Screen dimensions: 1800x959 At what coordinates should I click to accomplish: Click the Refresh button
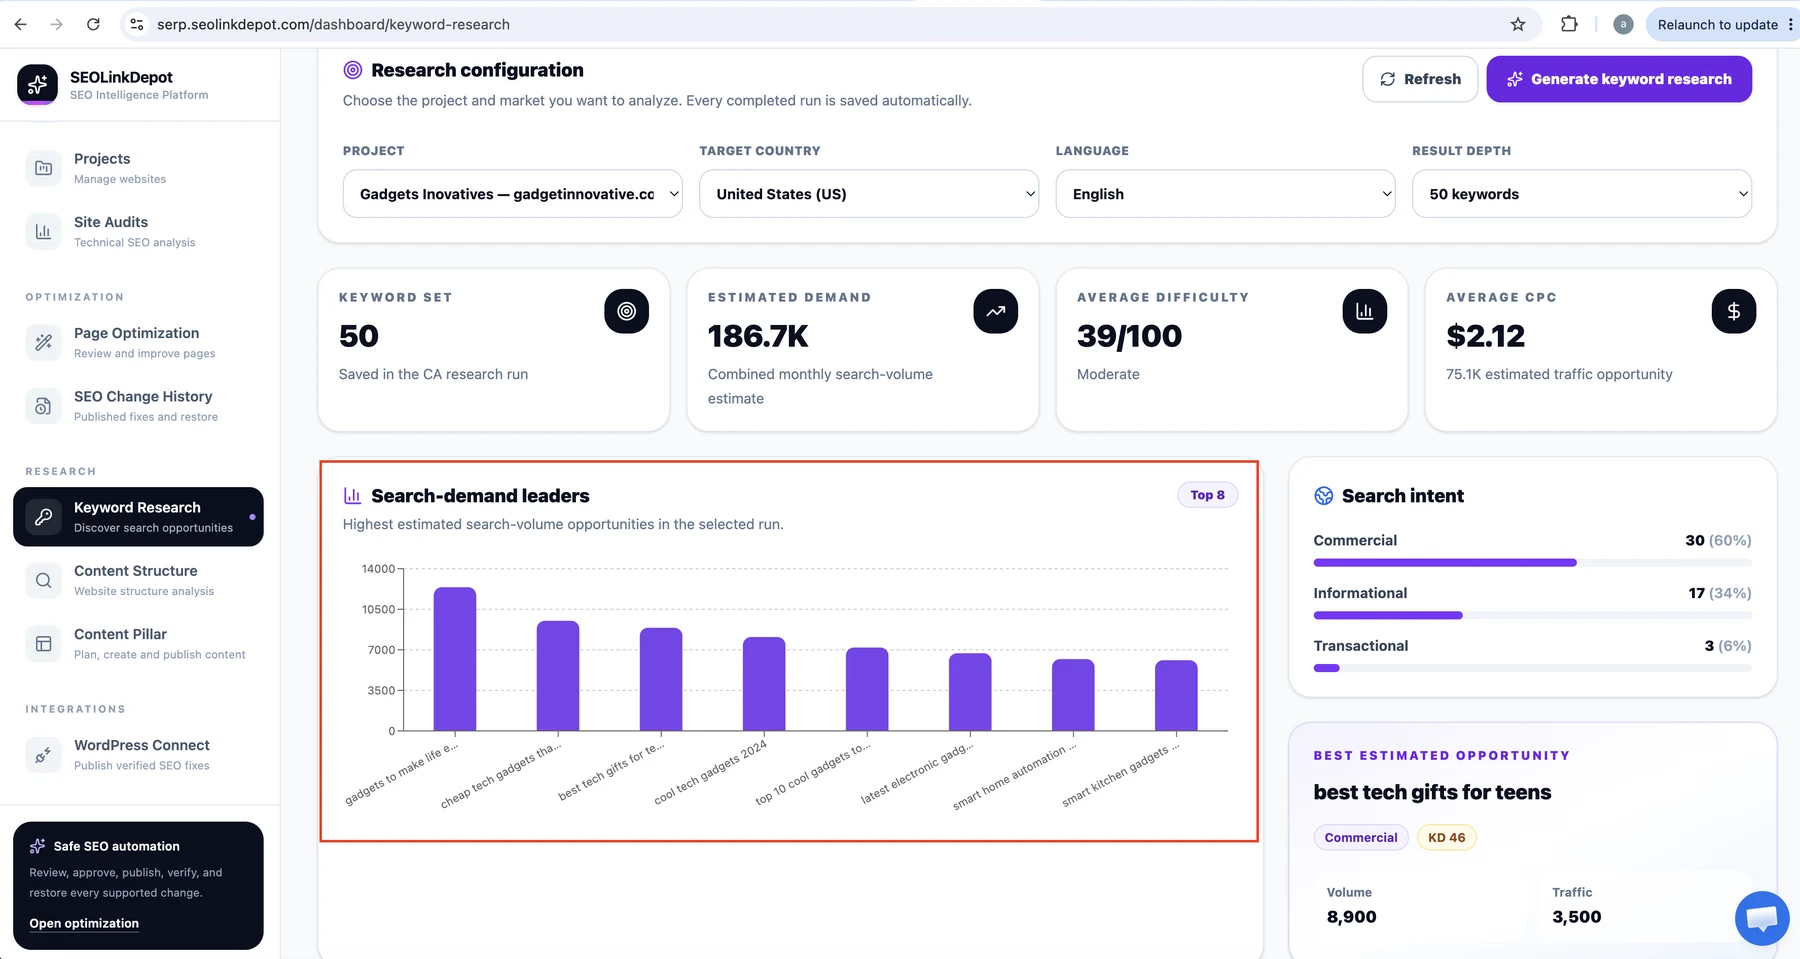[x=1420, y=79]
